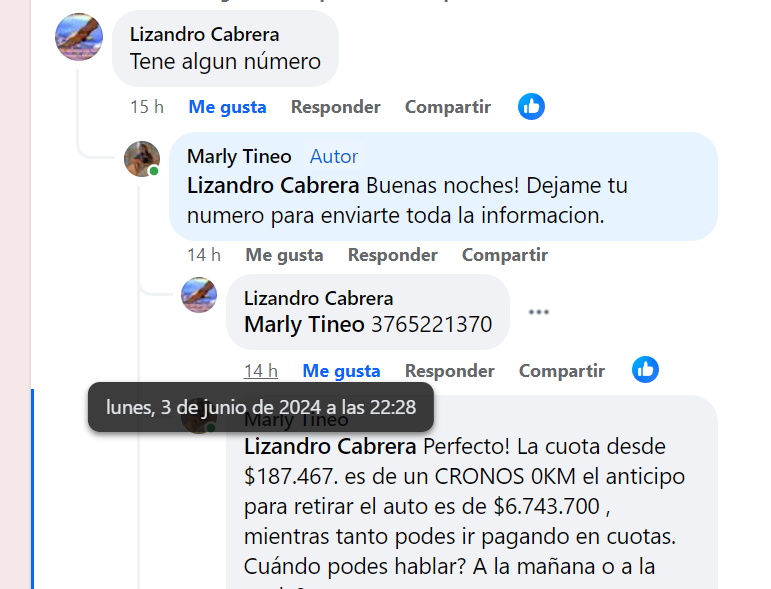The image size is (771, 589).
Task: Open the three-dots options for phone number comment
Action: coord(538,312)
